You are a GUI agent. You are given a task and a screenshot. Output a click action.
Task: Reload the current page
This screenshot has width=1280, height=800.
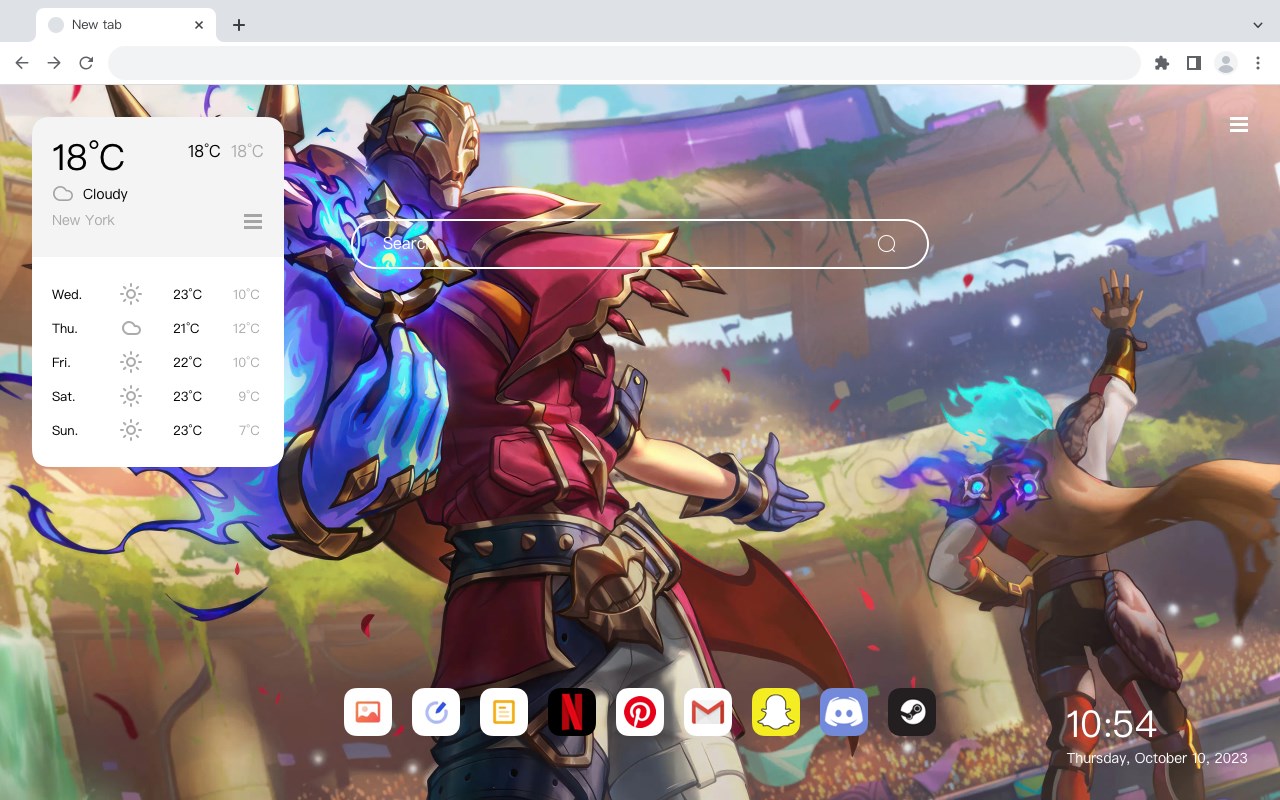(x=86, y=63)
